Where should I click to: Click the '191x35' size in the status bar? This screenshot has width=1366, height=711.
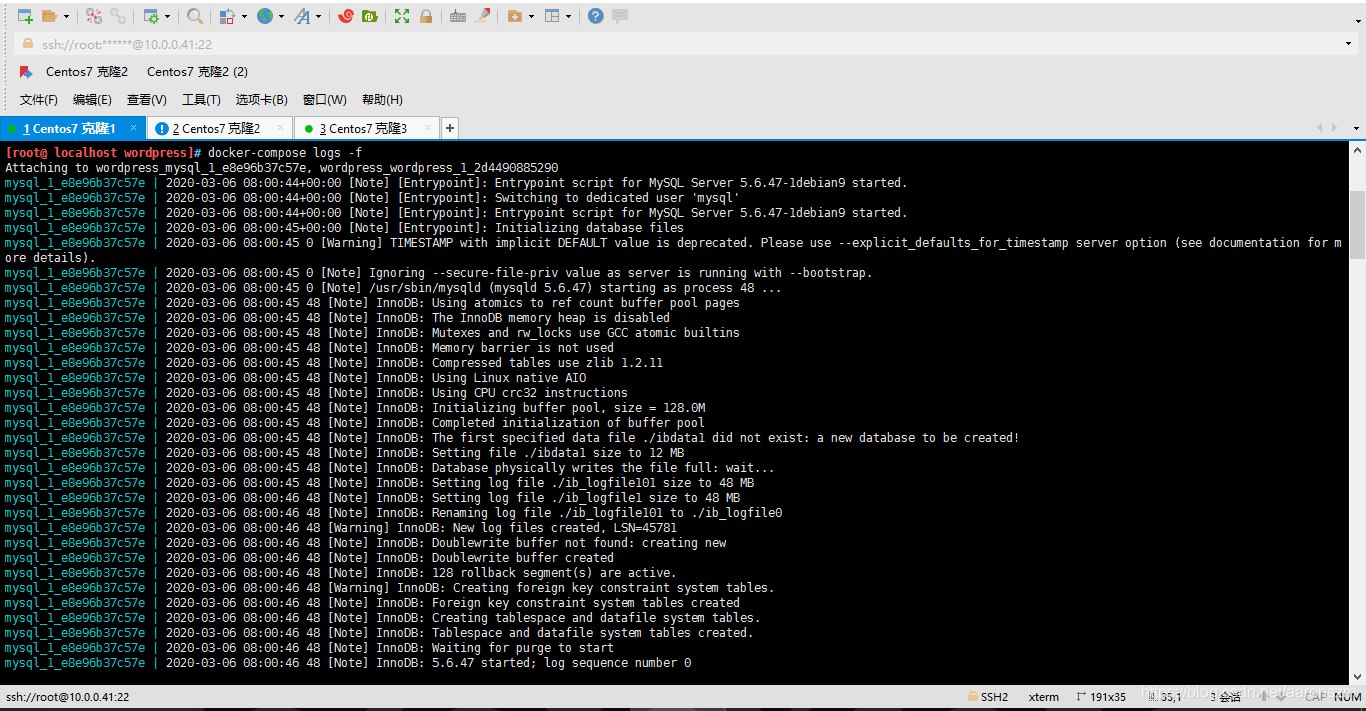click(x=1100, y=697)
